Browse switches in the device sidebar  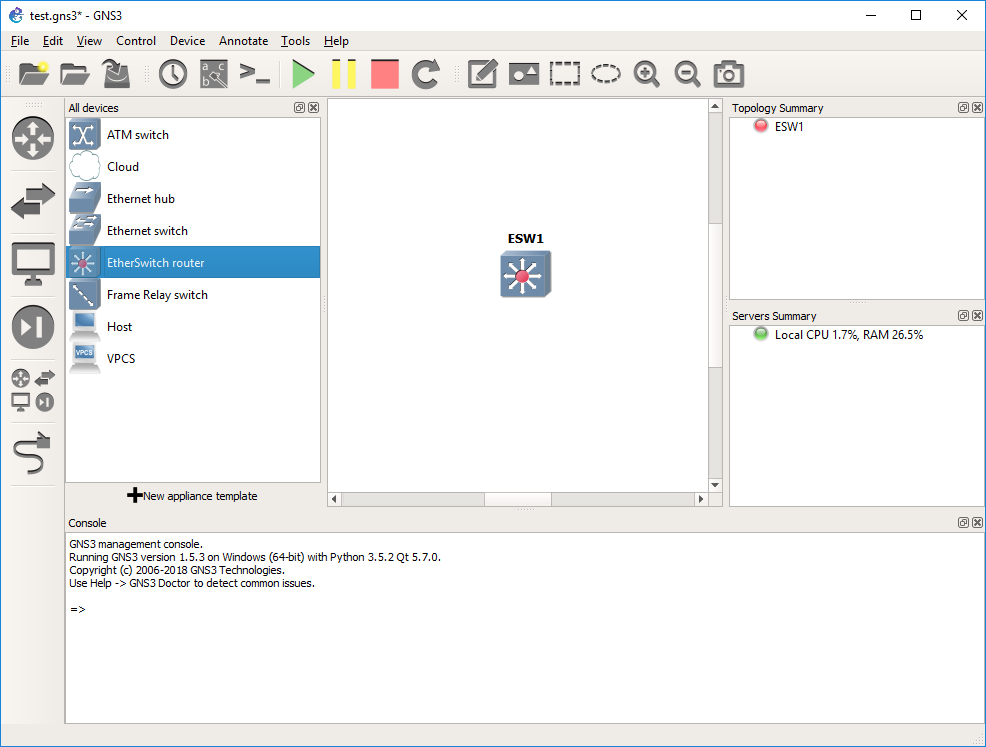(33, 201)
